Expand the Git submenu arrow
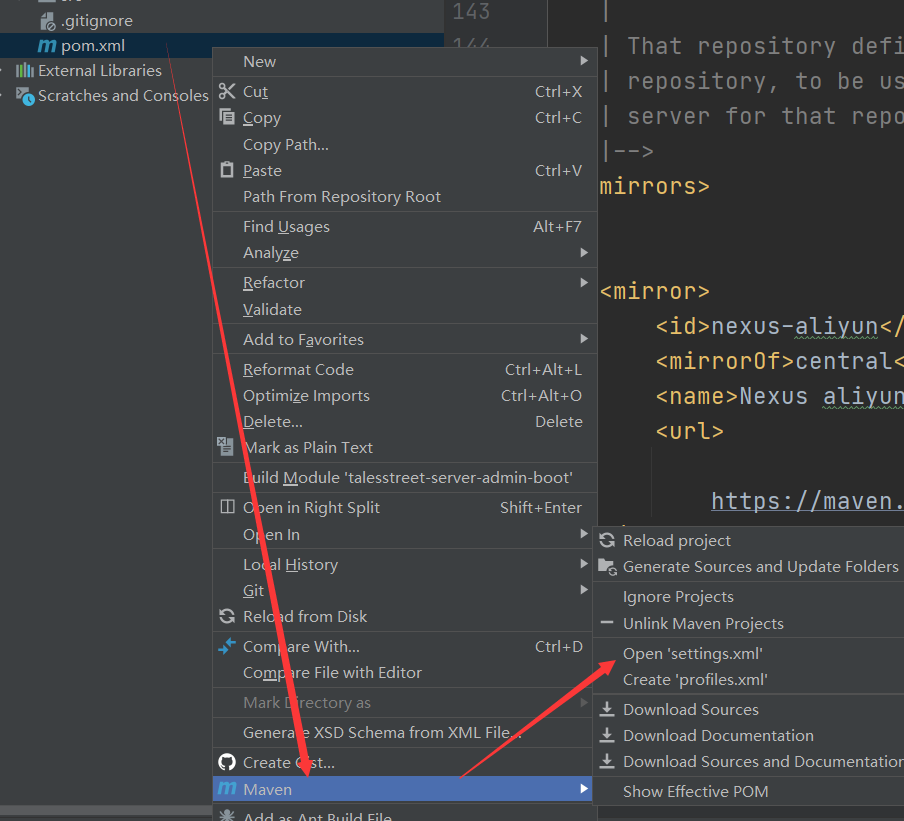The height and width of the screenshot is (821, 904). click(x=584, y=589)
